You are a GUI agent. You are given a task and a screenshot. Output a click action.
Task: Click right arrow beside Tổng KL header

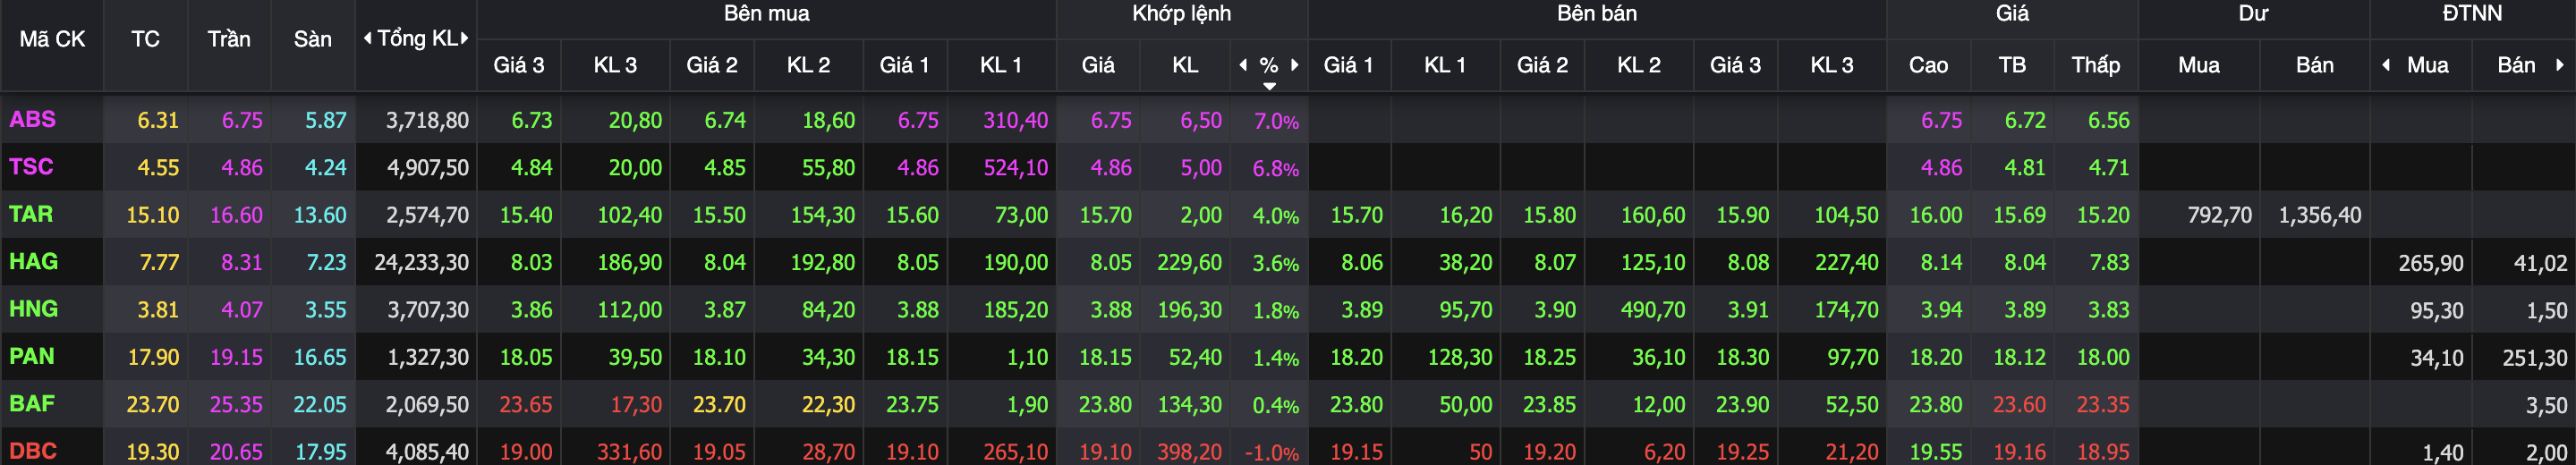[x=465, y=39]
